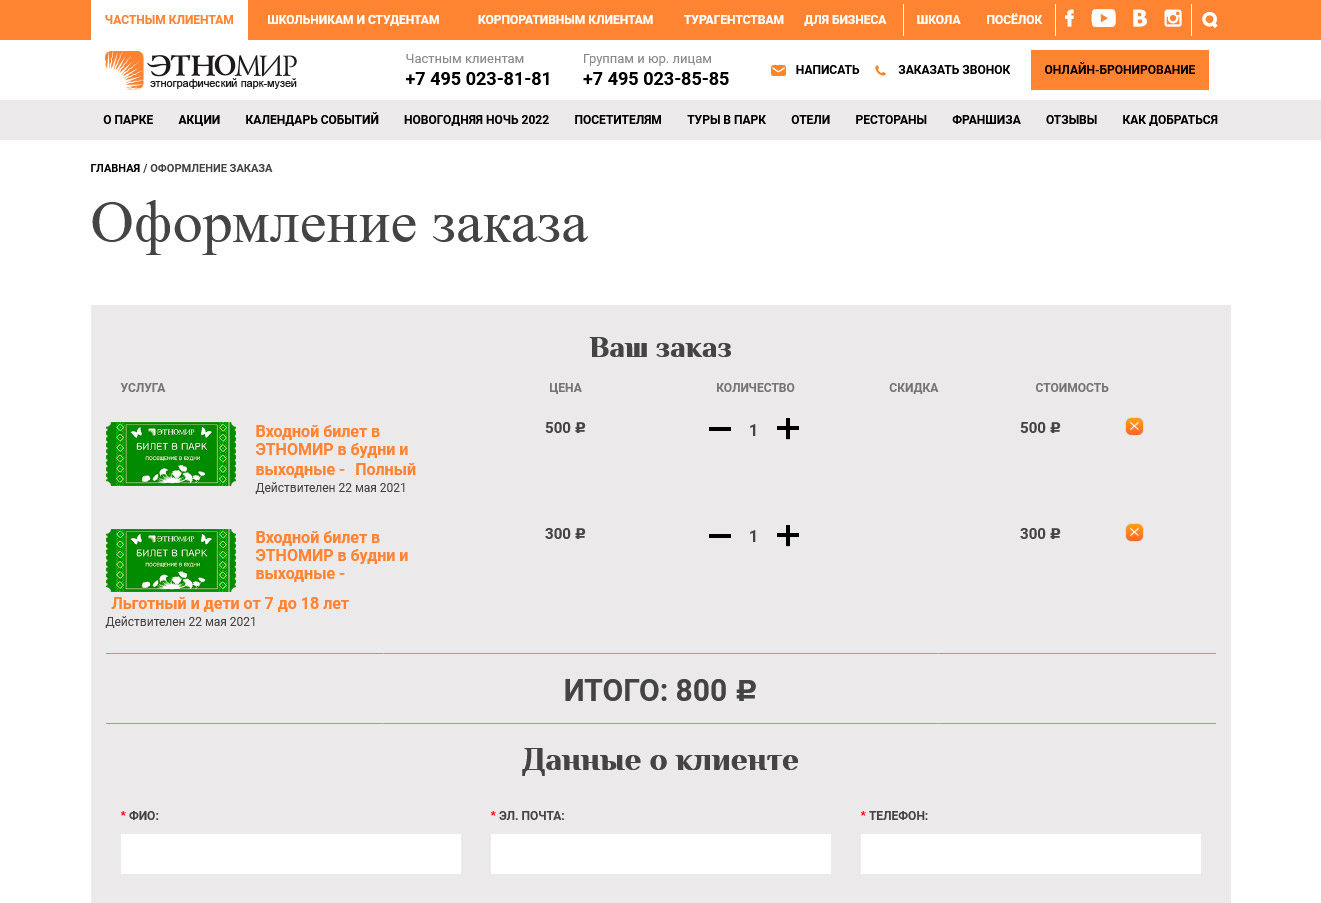Open the ШКОЛА link
1321x903 pixels.
point(938,20)
